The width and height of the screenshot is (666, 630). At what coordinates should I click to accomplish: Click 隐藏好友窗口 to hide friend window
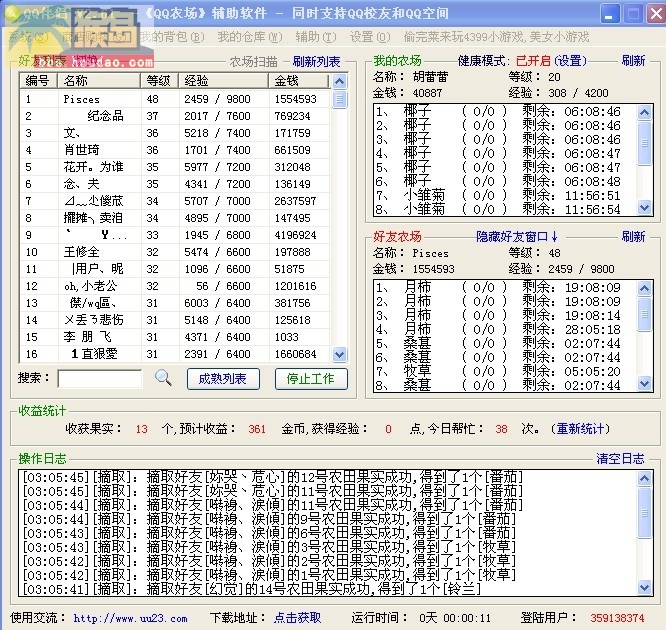516,236
